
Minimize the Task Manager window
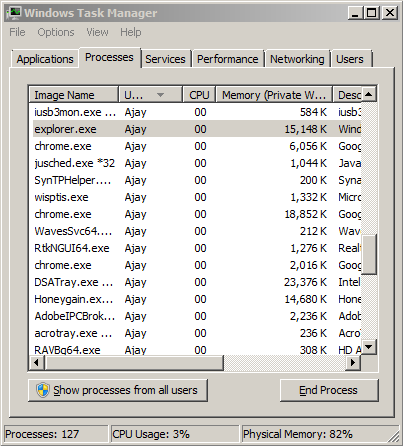pyautogui.click(x=355, y=13)
